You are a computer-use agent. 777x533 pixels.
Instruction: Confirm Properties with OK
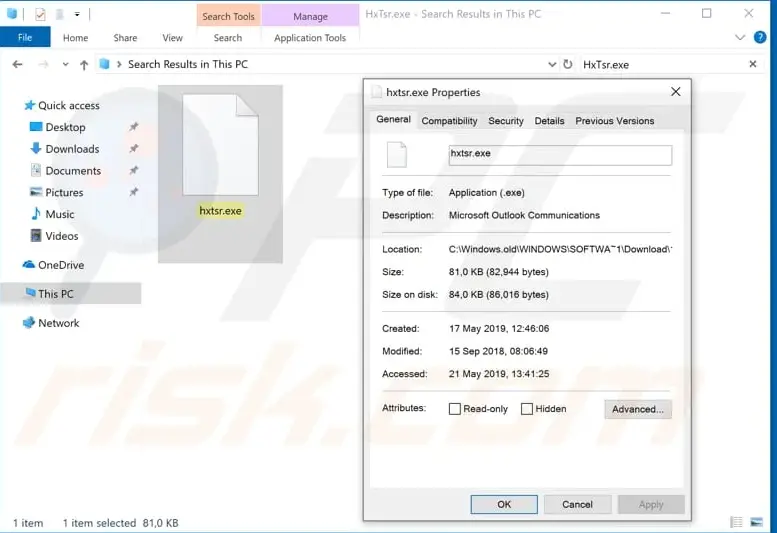[x=504, y=504]
